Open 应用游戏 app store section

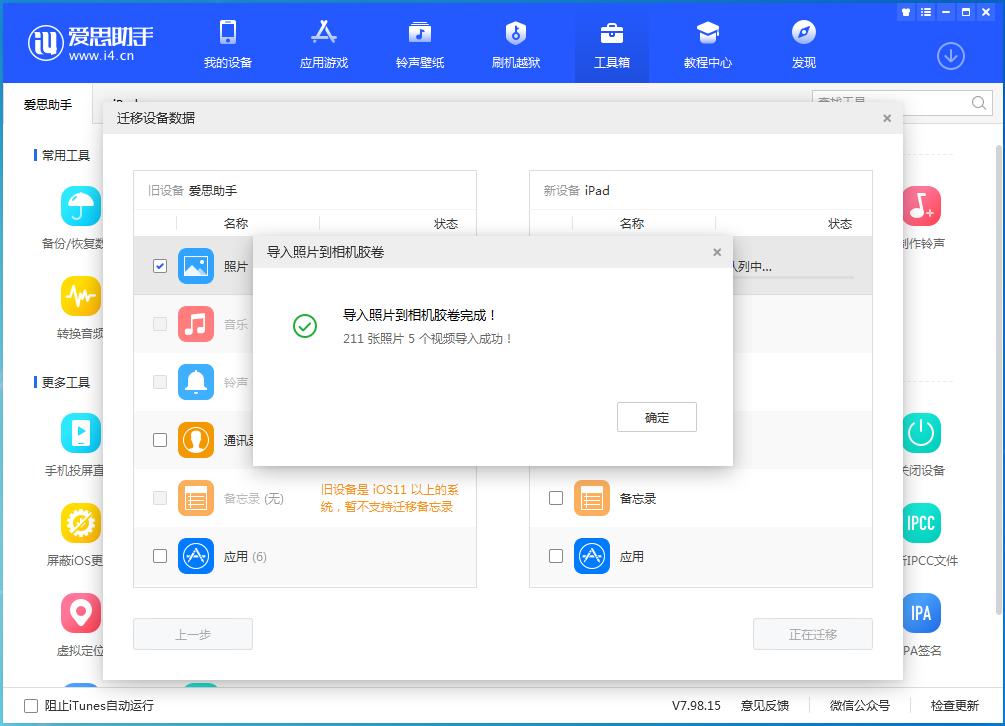click(x=324, y=45)
